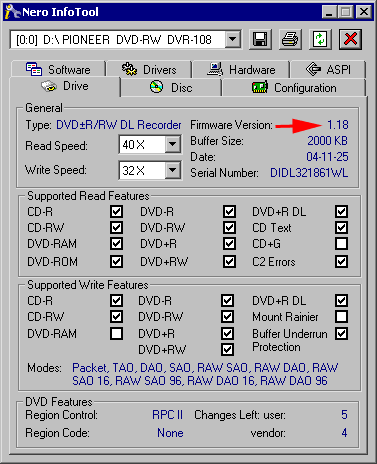This screenshot has height=464, width=377.
Task: Click the buffer size value 2000 KB
Action: click(x=327, y=141)
